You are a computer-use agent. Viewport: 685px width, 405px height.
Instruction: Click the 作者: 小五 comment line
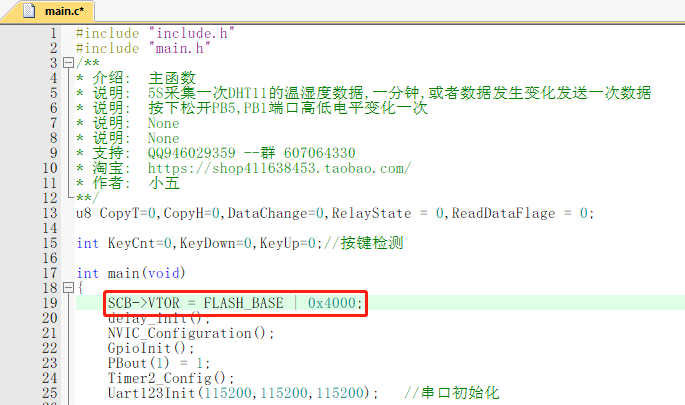click(128, 183)
